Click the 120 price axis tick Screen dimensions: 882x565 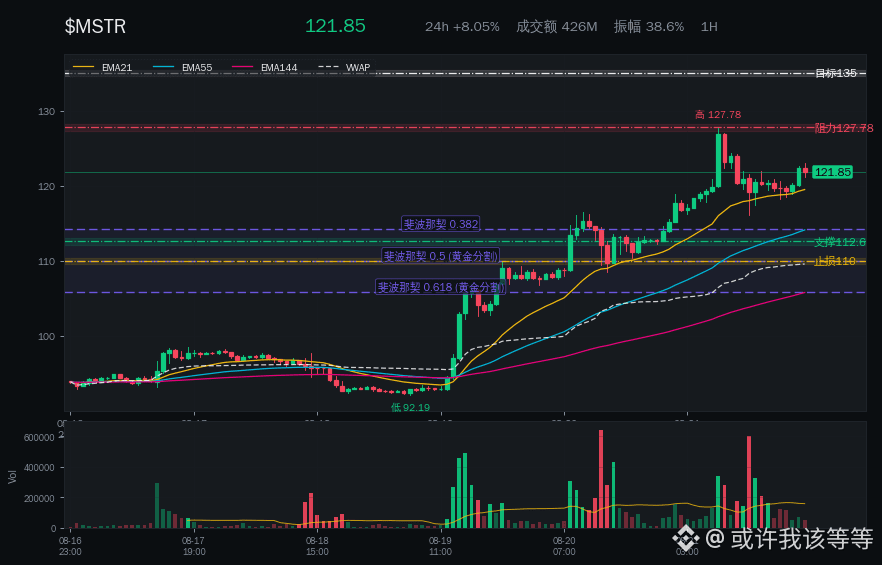tap(47, 187)
